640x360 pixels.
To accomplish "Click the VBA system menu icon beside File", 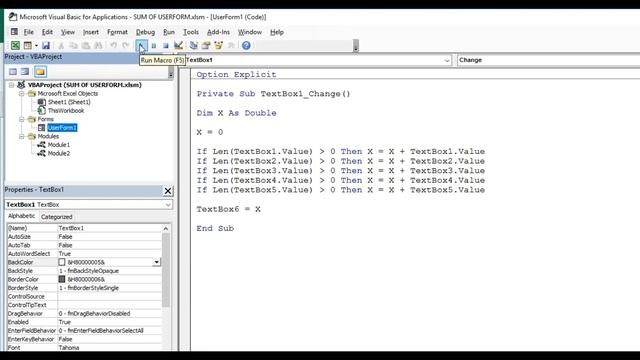I will (14, 31).
